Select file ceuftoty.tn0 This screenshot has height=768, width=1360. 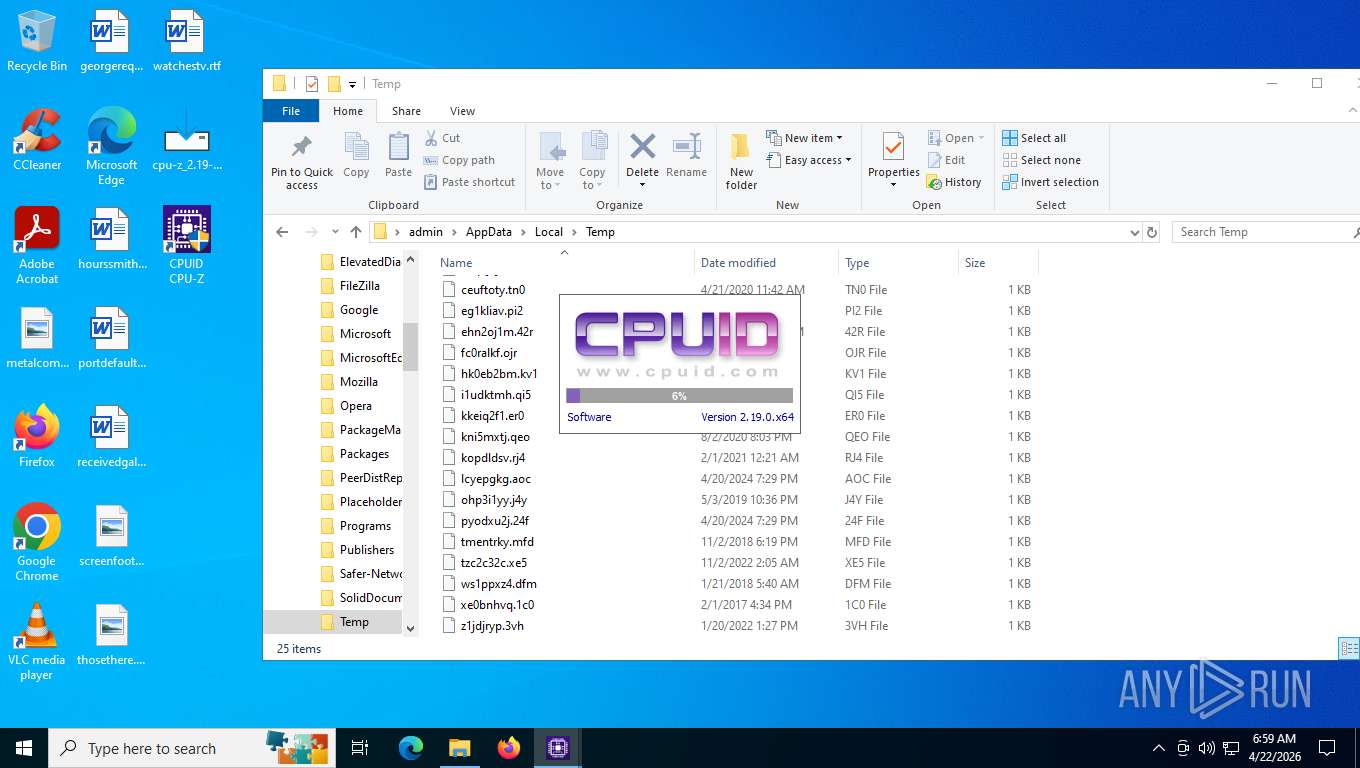(493, 290)
